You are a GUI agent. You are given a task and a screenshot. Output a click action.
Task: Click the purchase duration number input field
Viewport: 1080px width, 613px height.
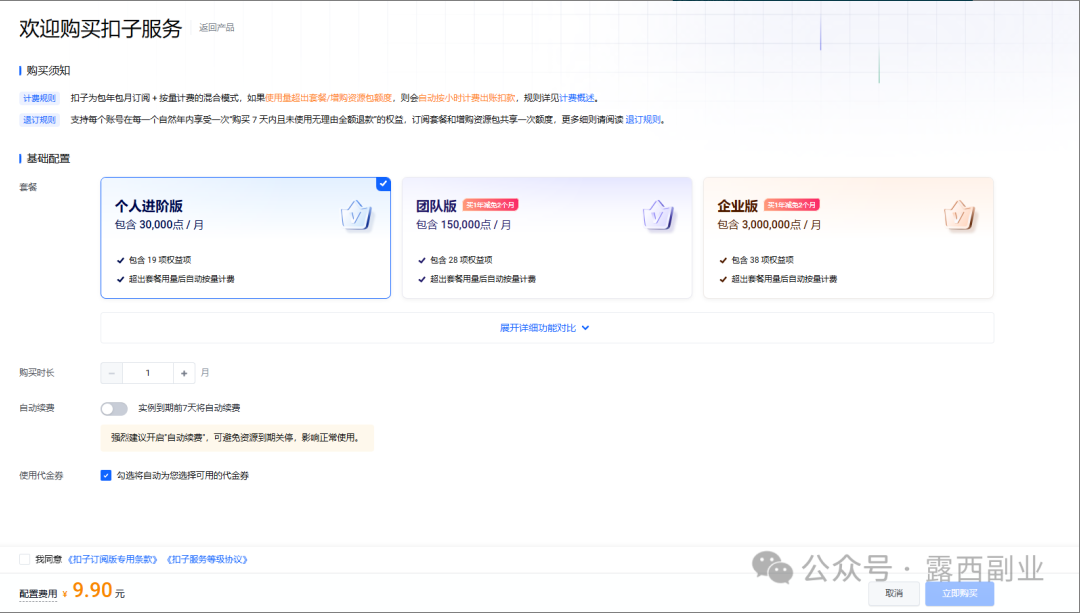click(x=147, y=373)
